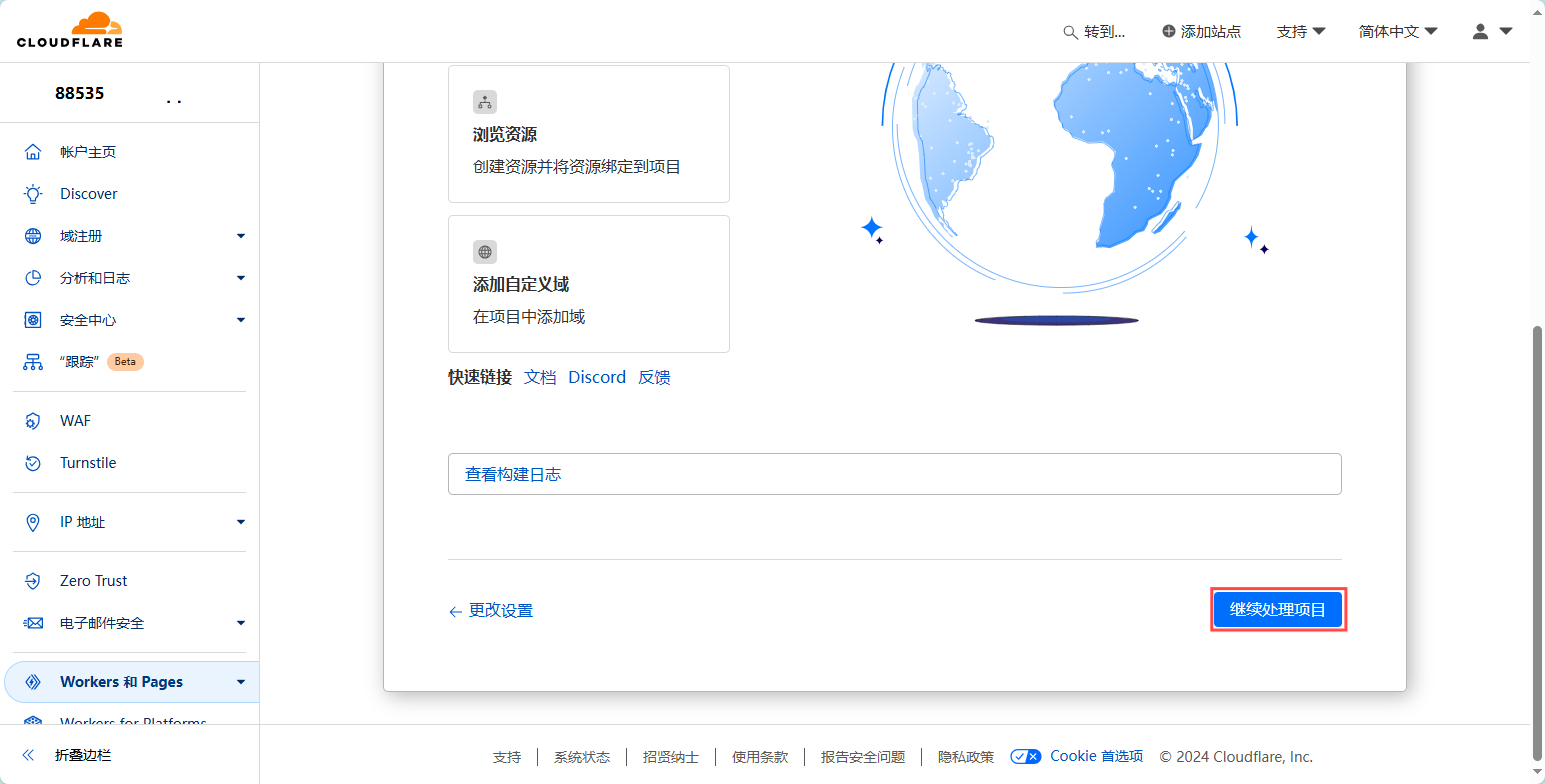Click the 继续处理项目 button
1545x784 pixels.
pyautogui.click(x=1278, y=610)
